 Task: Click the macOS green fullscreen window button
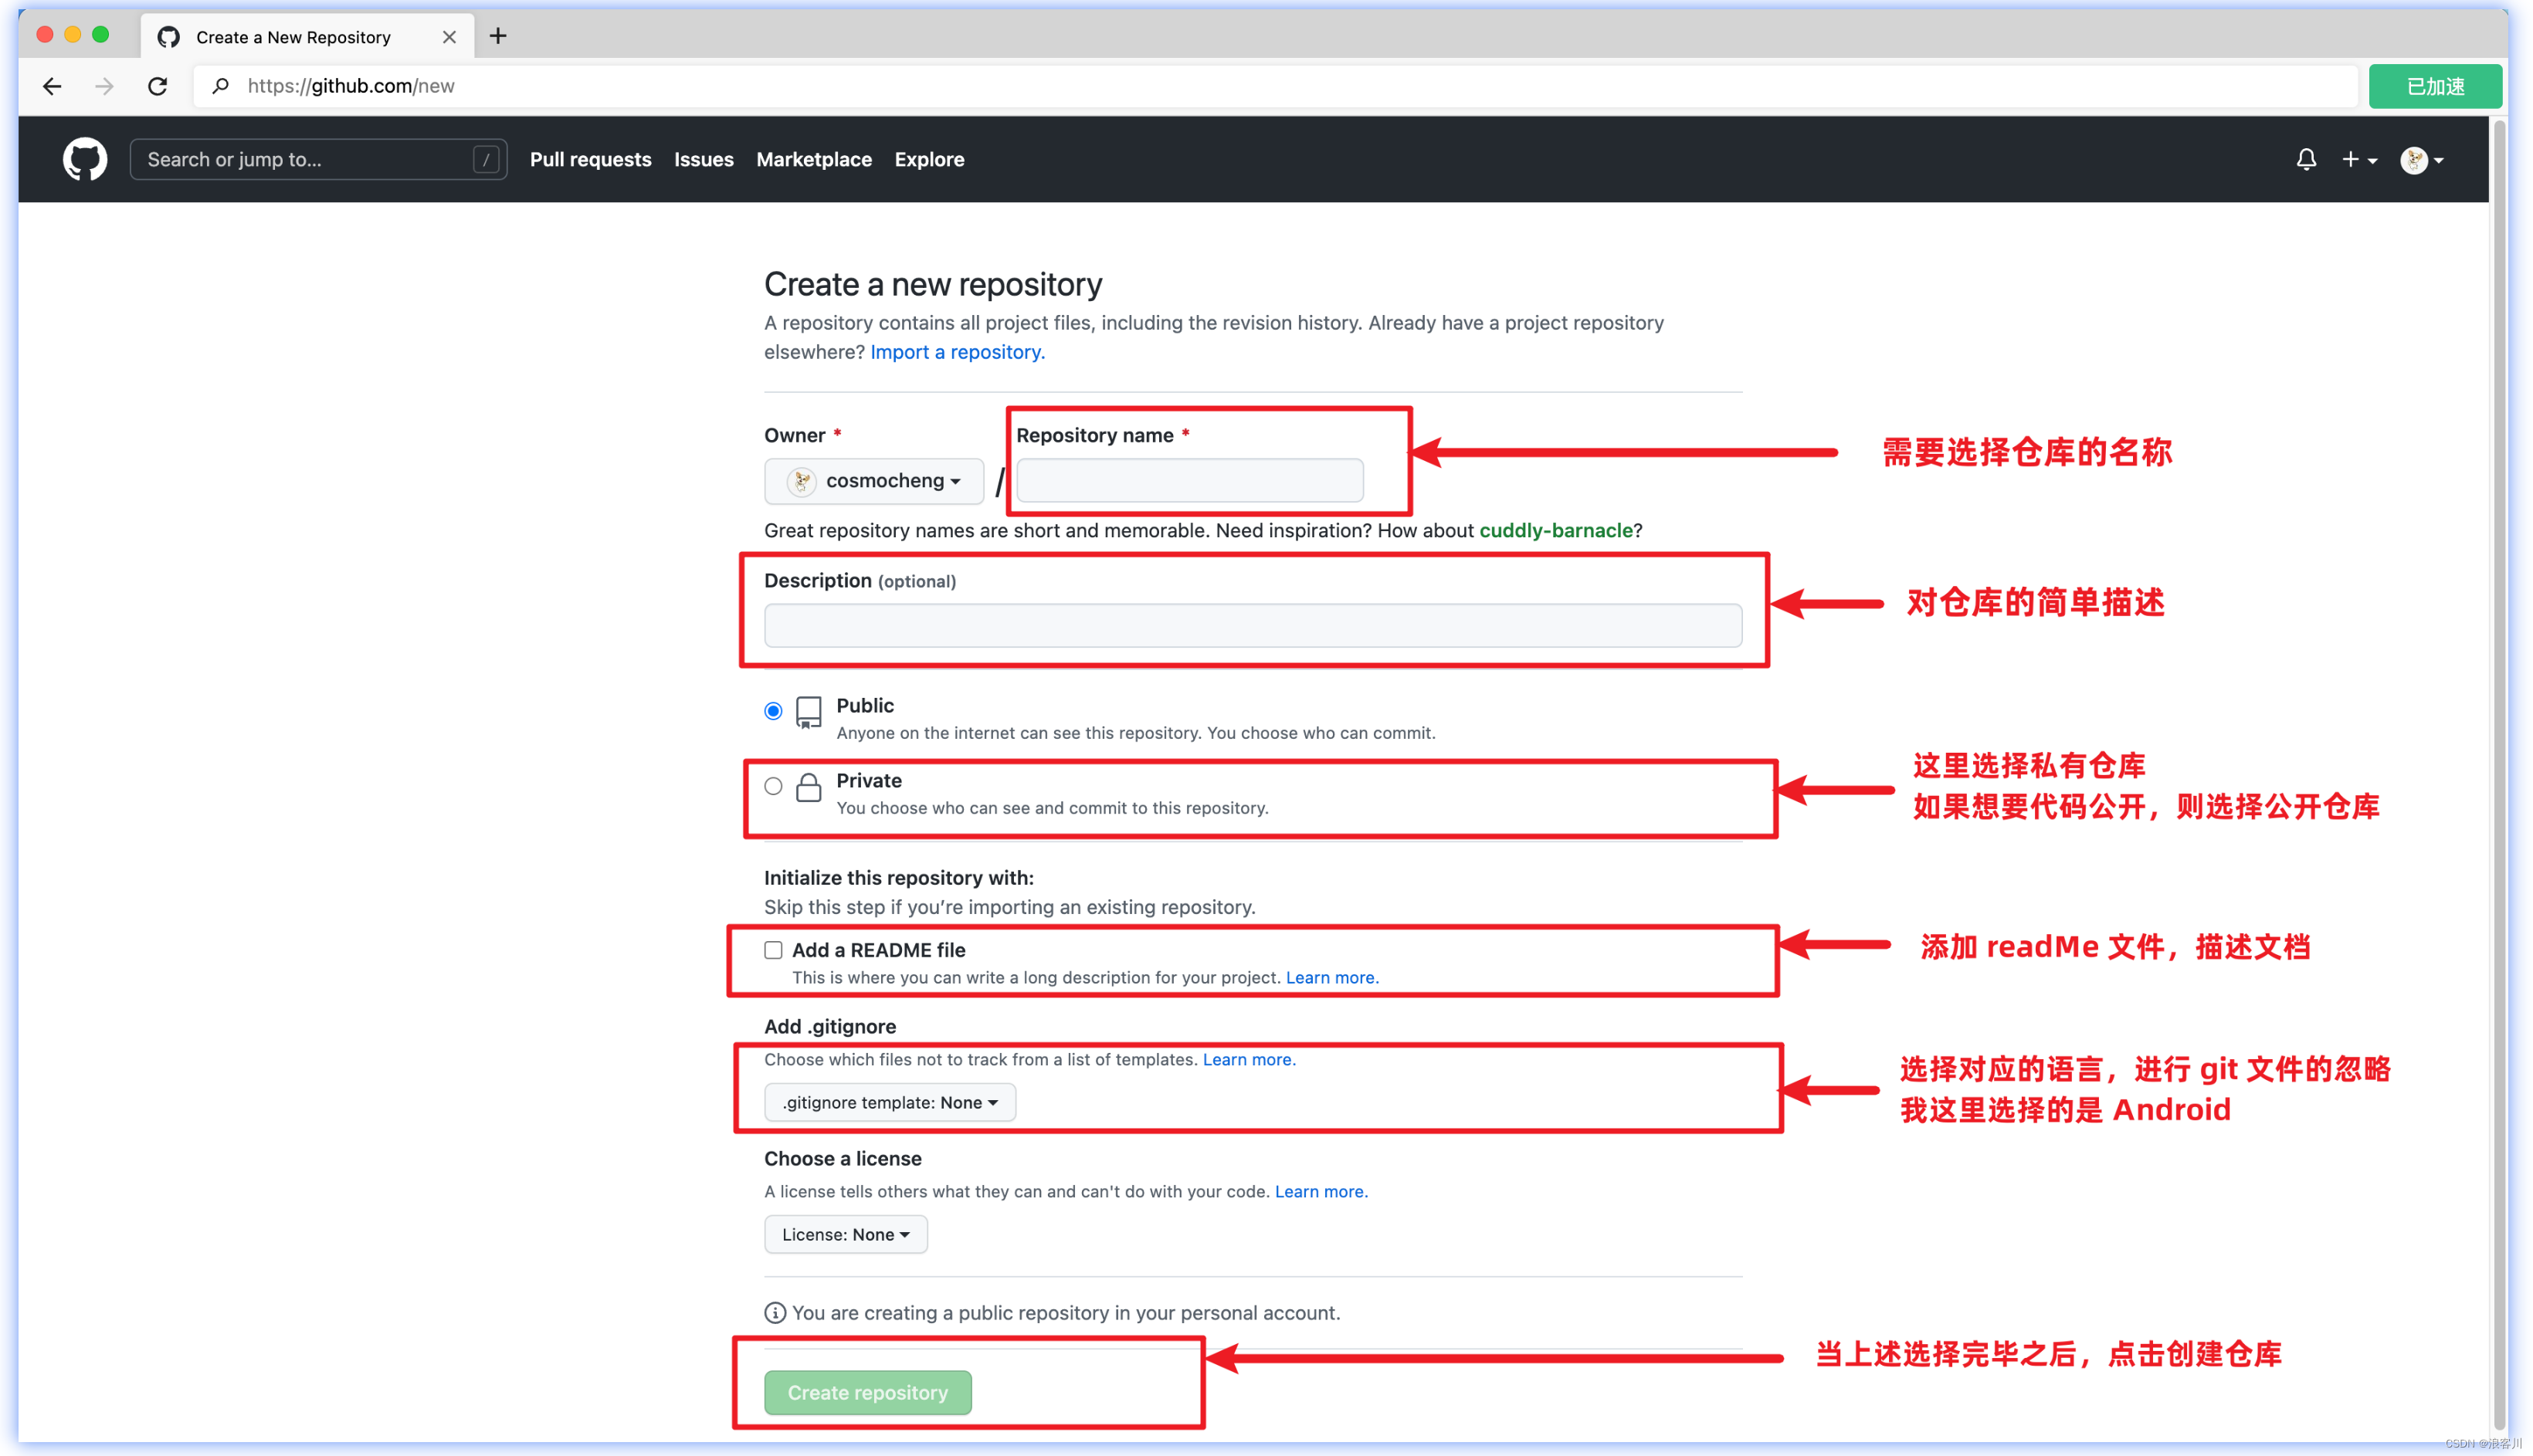coord(100,35)
